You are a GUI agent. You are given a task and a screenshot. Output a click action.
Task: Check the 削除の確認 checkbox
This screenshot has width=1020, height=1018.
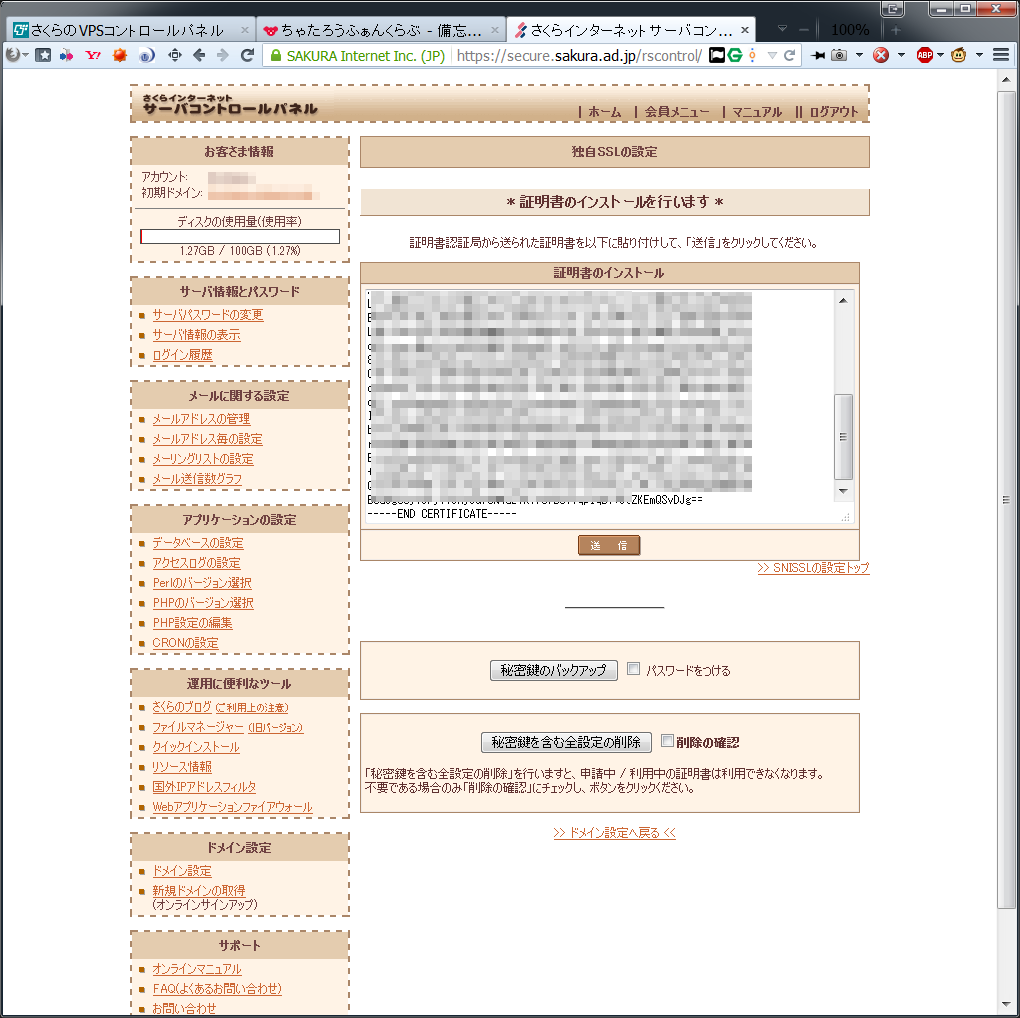tap(667, 740)
